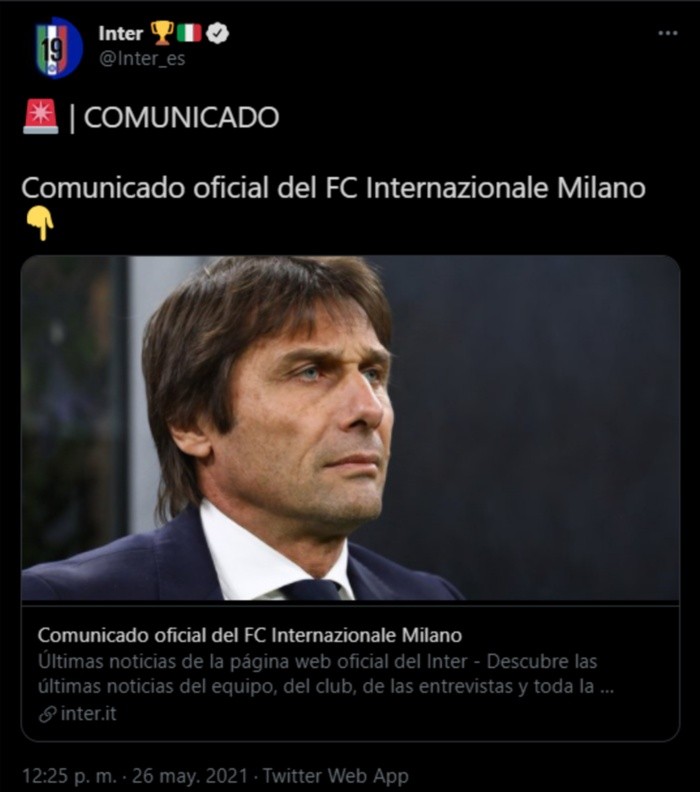Click the second line of the card description

point(326,686)
